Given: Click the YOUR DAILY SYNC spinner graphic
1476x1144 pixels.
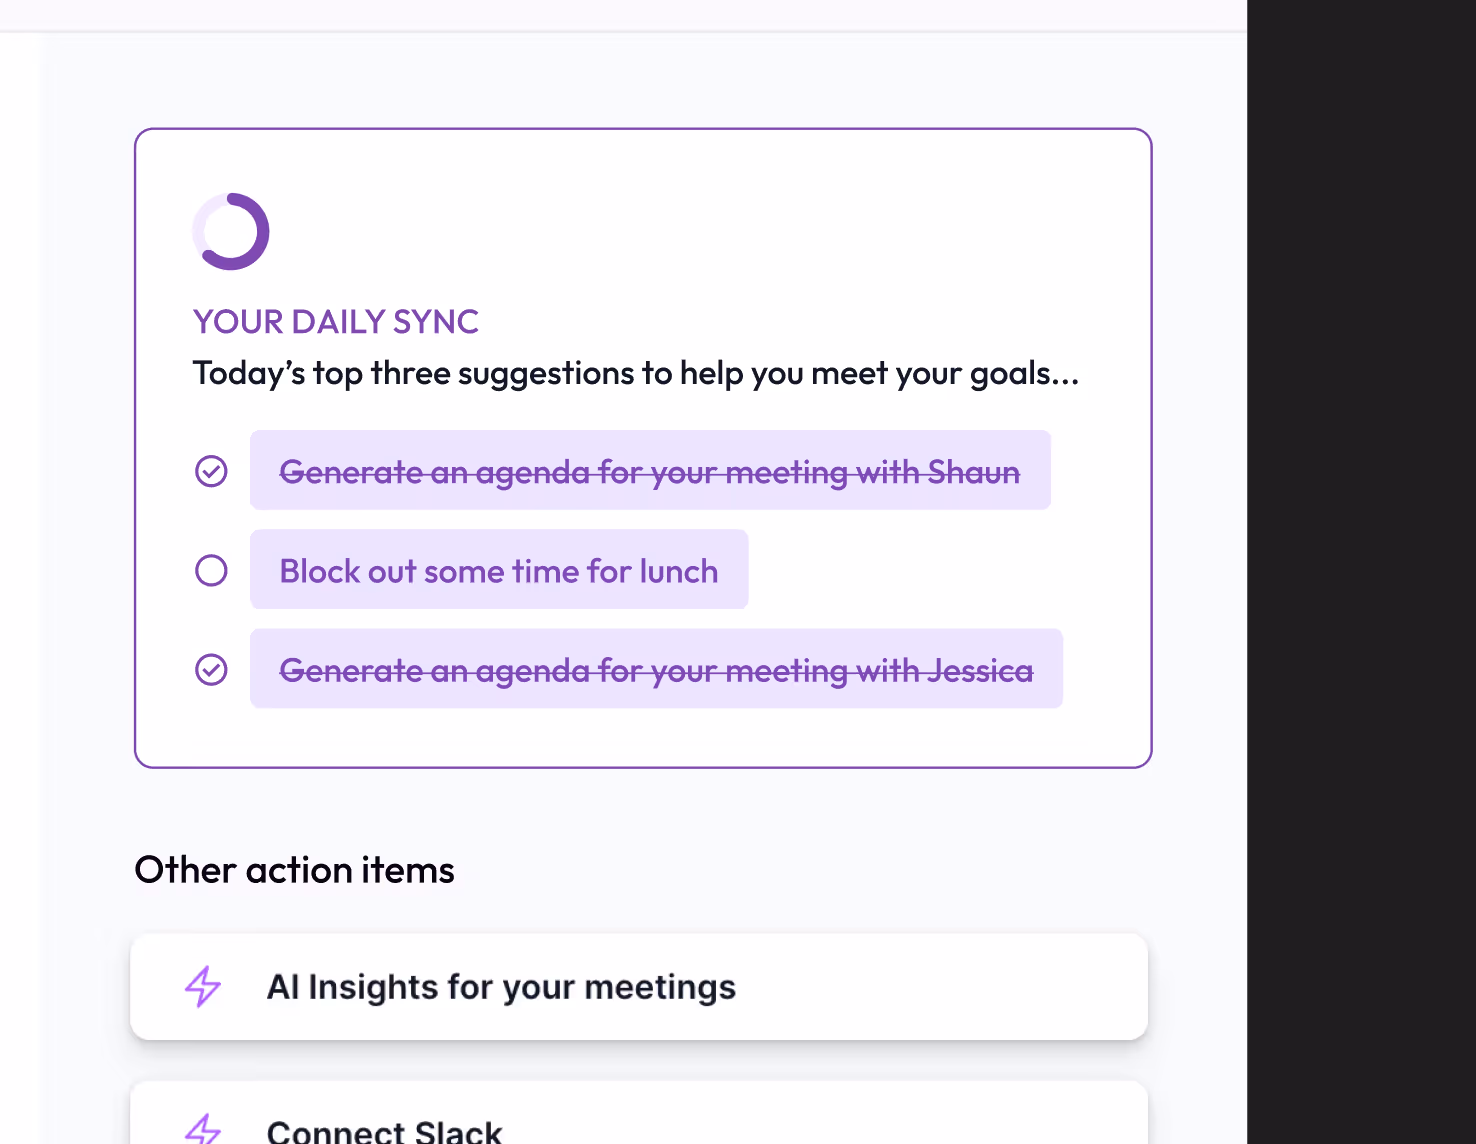Looking at the screenshot, I should pyautogui.click(x=231, y=230).
